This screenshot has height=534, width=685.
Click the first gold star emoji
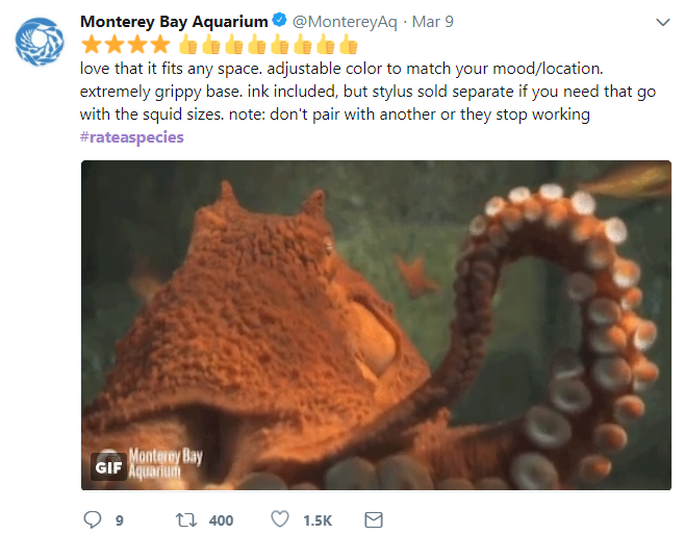click(91, 45)
